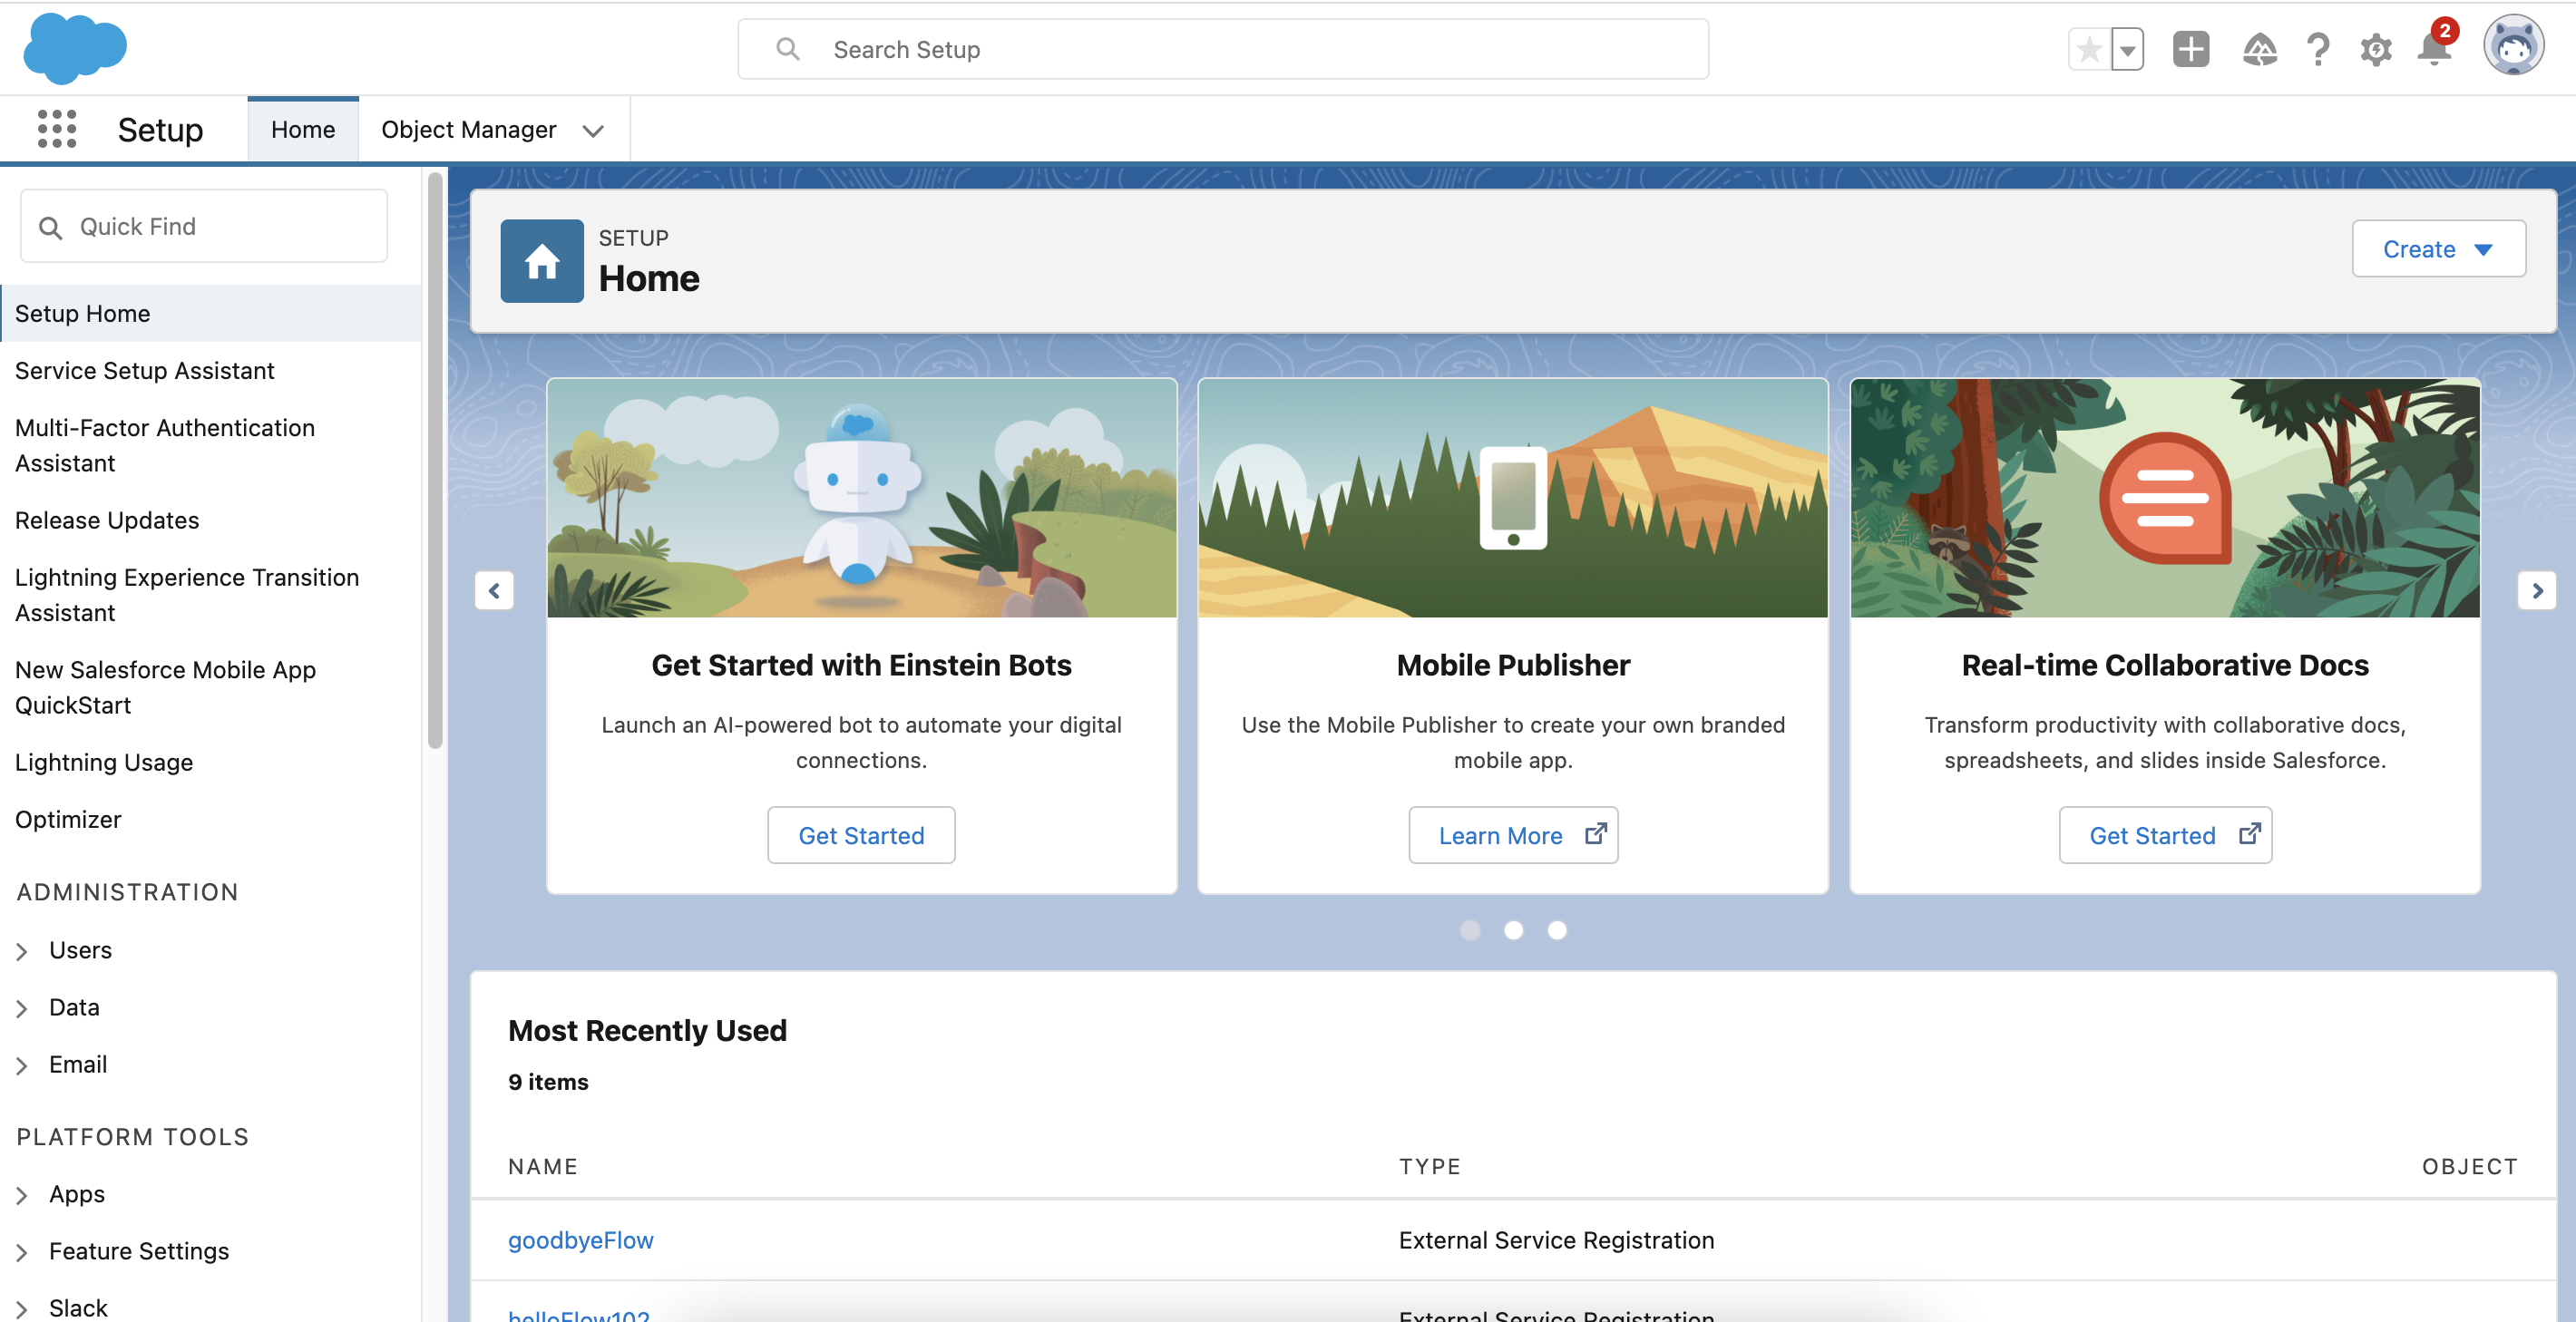This screenshot has width=2576, height=1322.
Task: Select the third carousel indicator dot
Action: point(1557,930)
